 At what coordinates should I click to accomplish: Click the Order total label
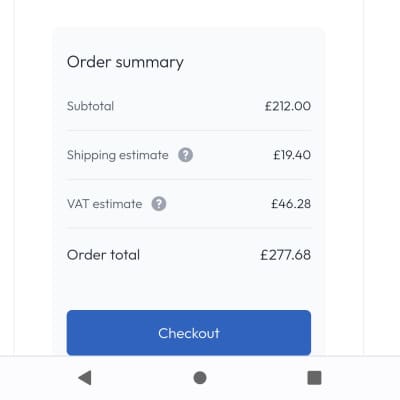tap(103, 255)
